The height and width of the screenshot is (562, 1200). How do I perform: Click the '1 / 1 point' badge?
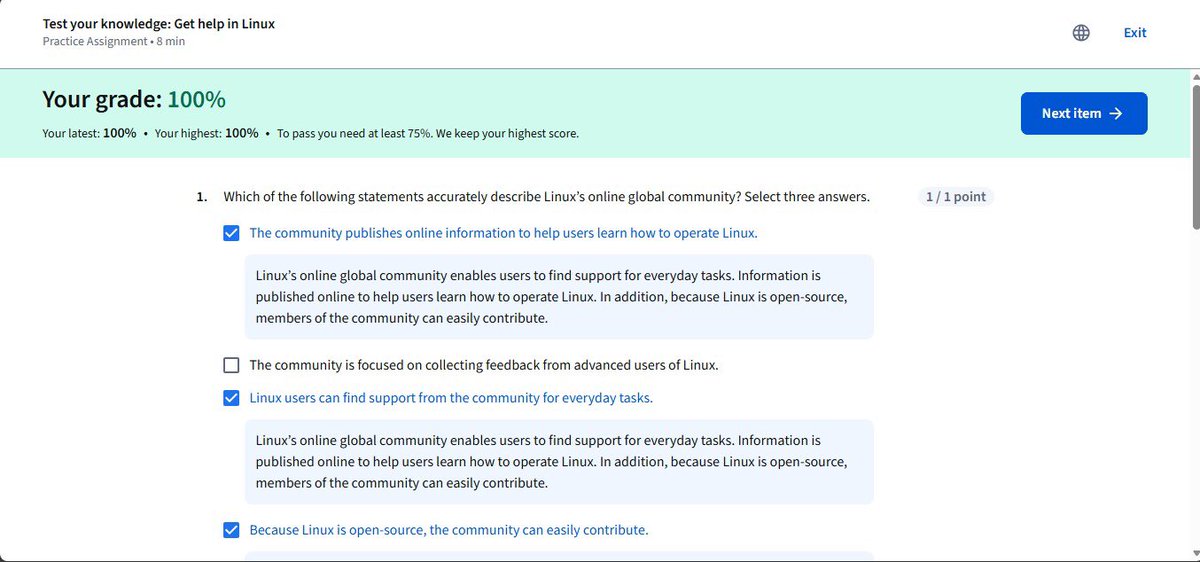coord(956,197)
